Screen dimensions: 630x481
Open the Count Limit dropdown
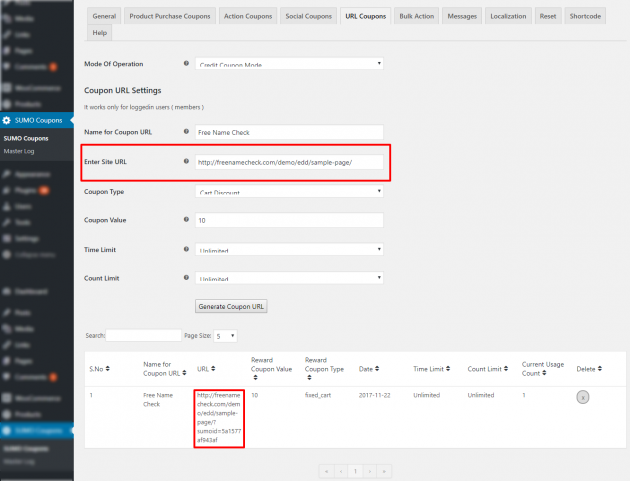point(289,278)
